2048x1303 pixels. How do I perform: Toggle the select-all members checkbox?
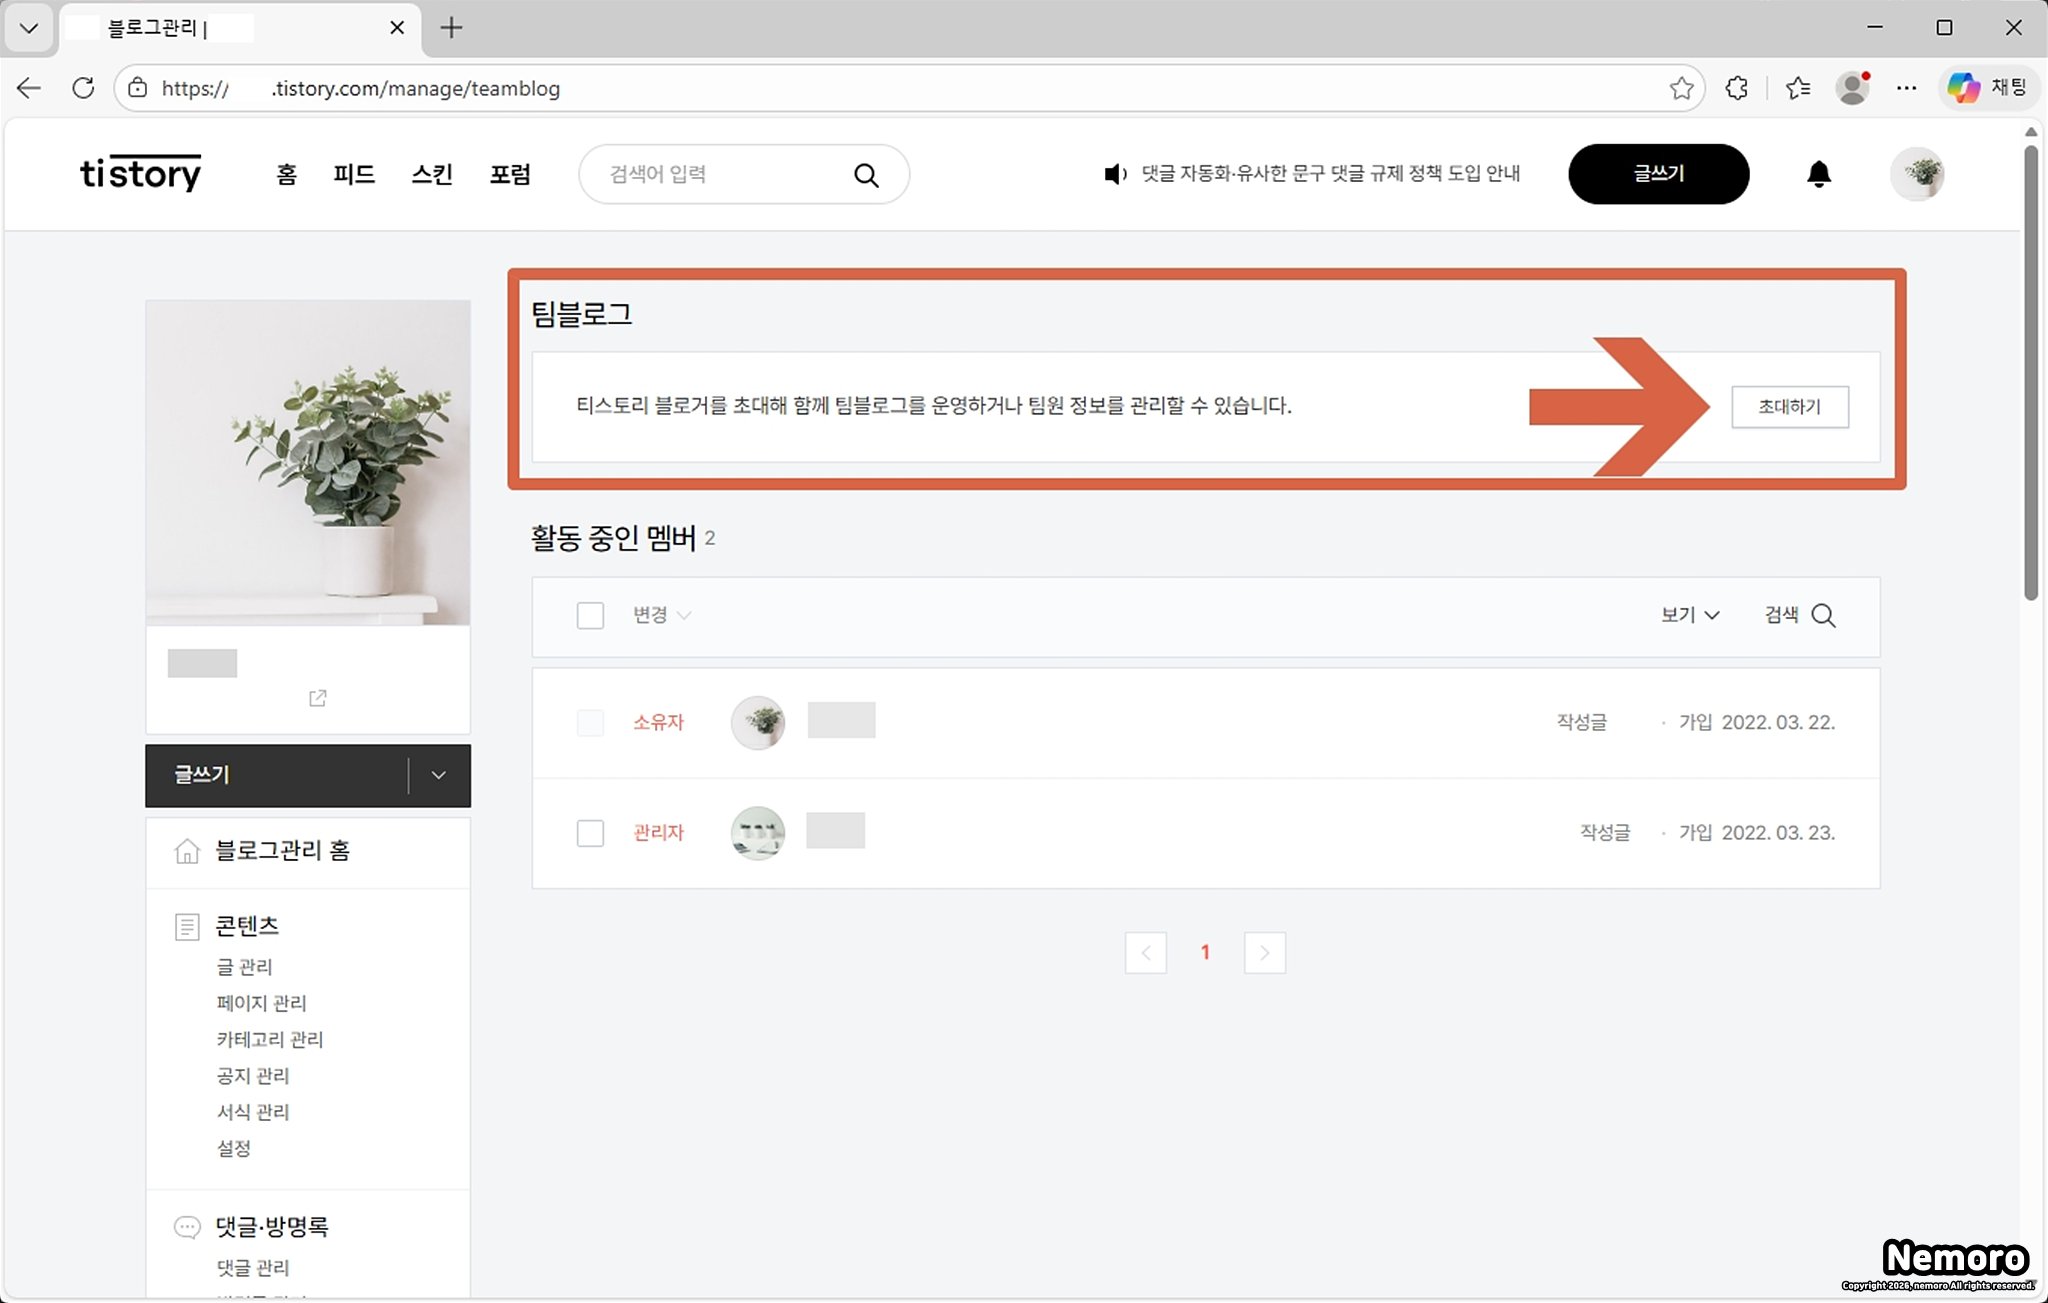(590, 615)
